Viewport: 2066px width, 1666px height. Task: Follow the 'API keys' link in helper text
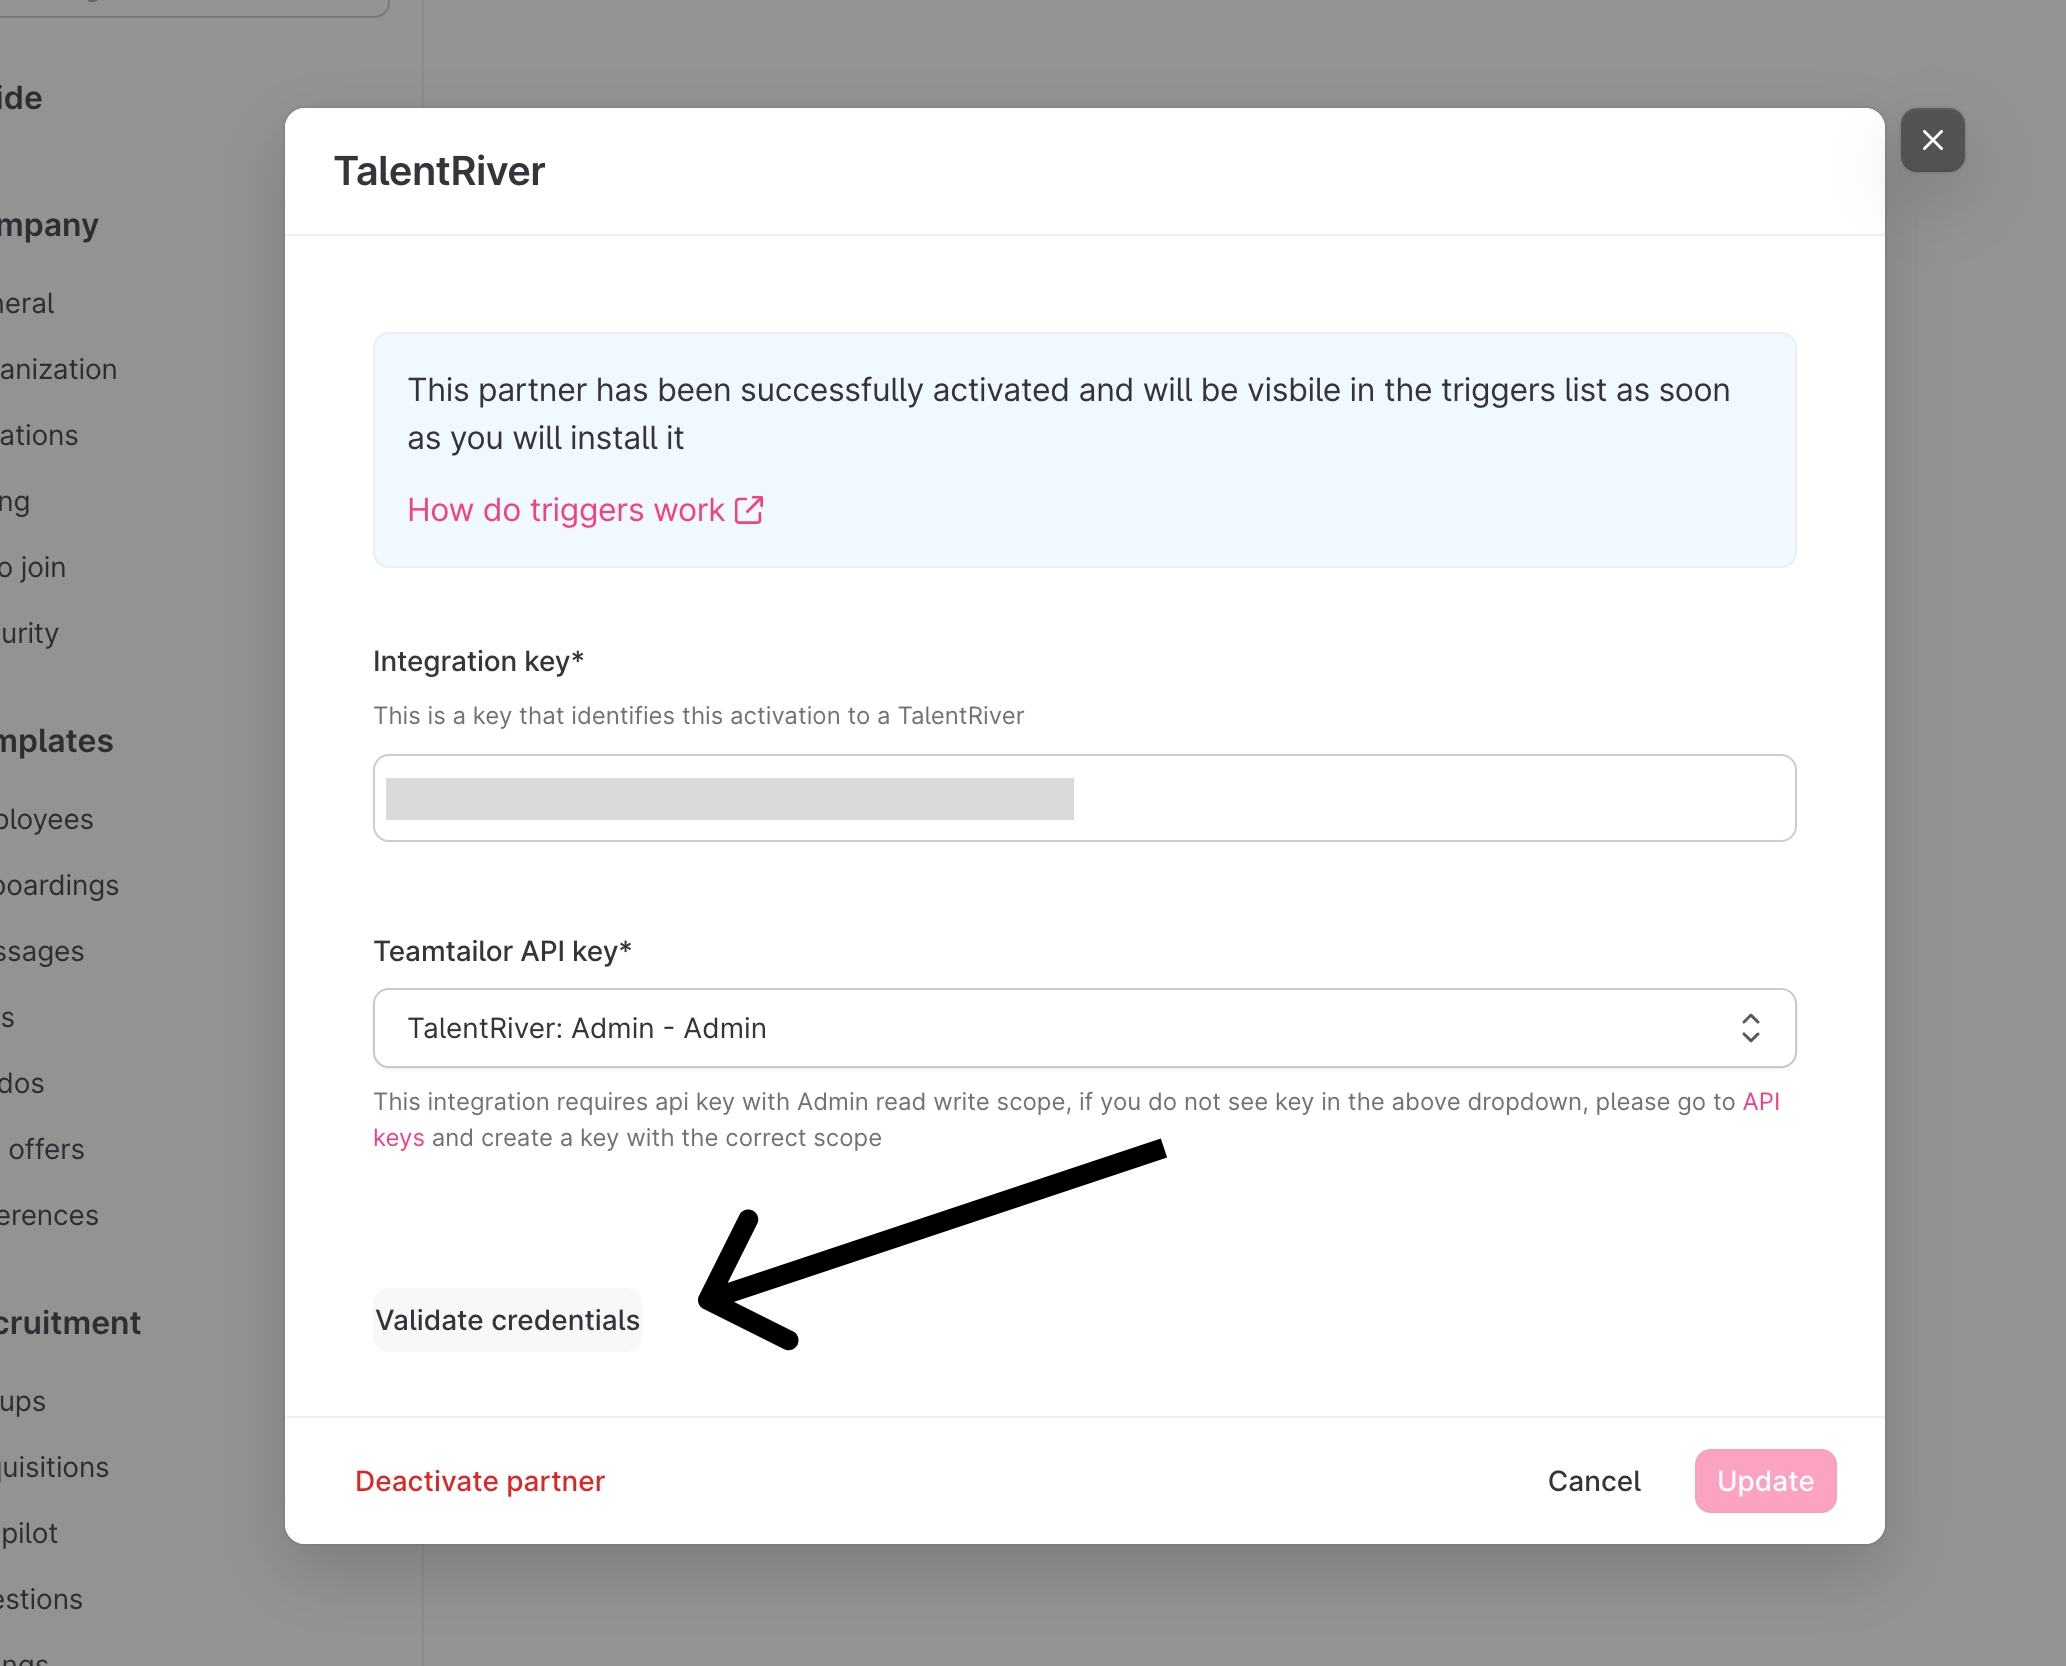(1760, 1102)
